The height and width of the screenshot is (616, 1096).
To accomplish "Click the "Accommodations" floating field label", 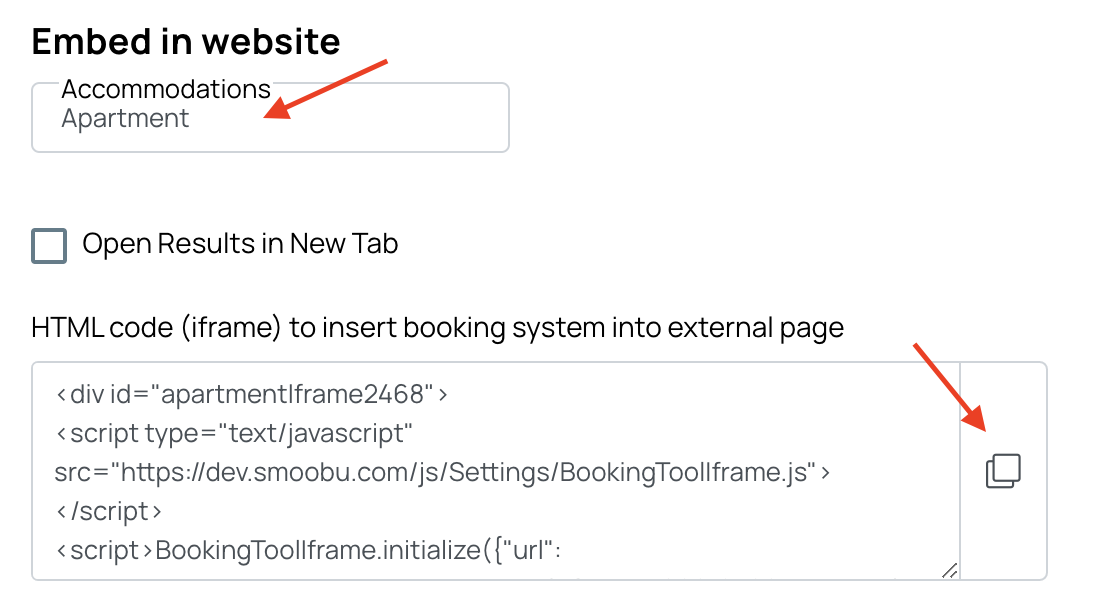I will click(x=166, y=89).
